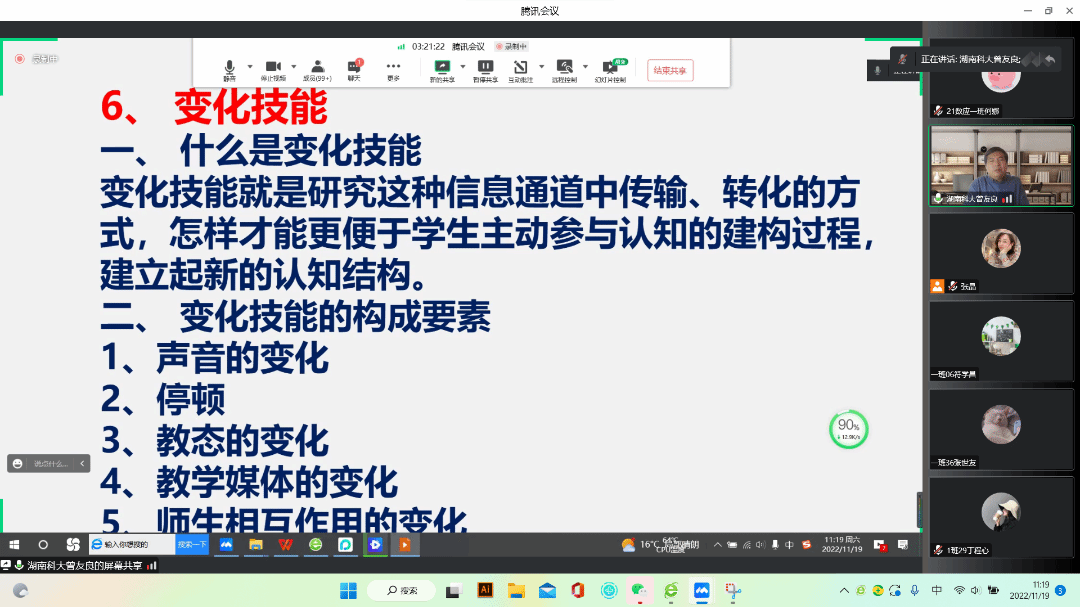The height and width of the screenshot is (607, 1080).
Task: Open the chat (聊天) panel
Action: point(354,70)
